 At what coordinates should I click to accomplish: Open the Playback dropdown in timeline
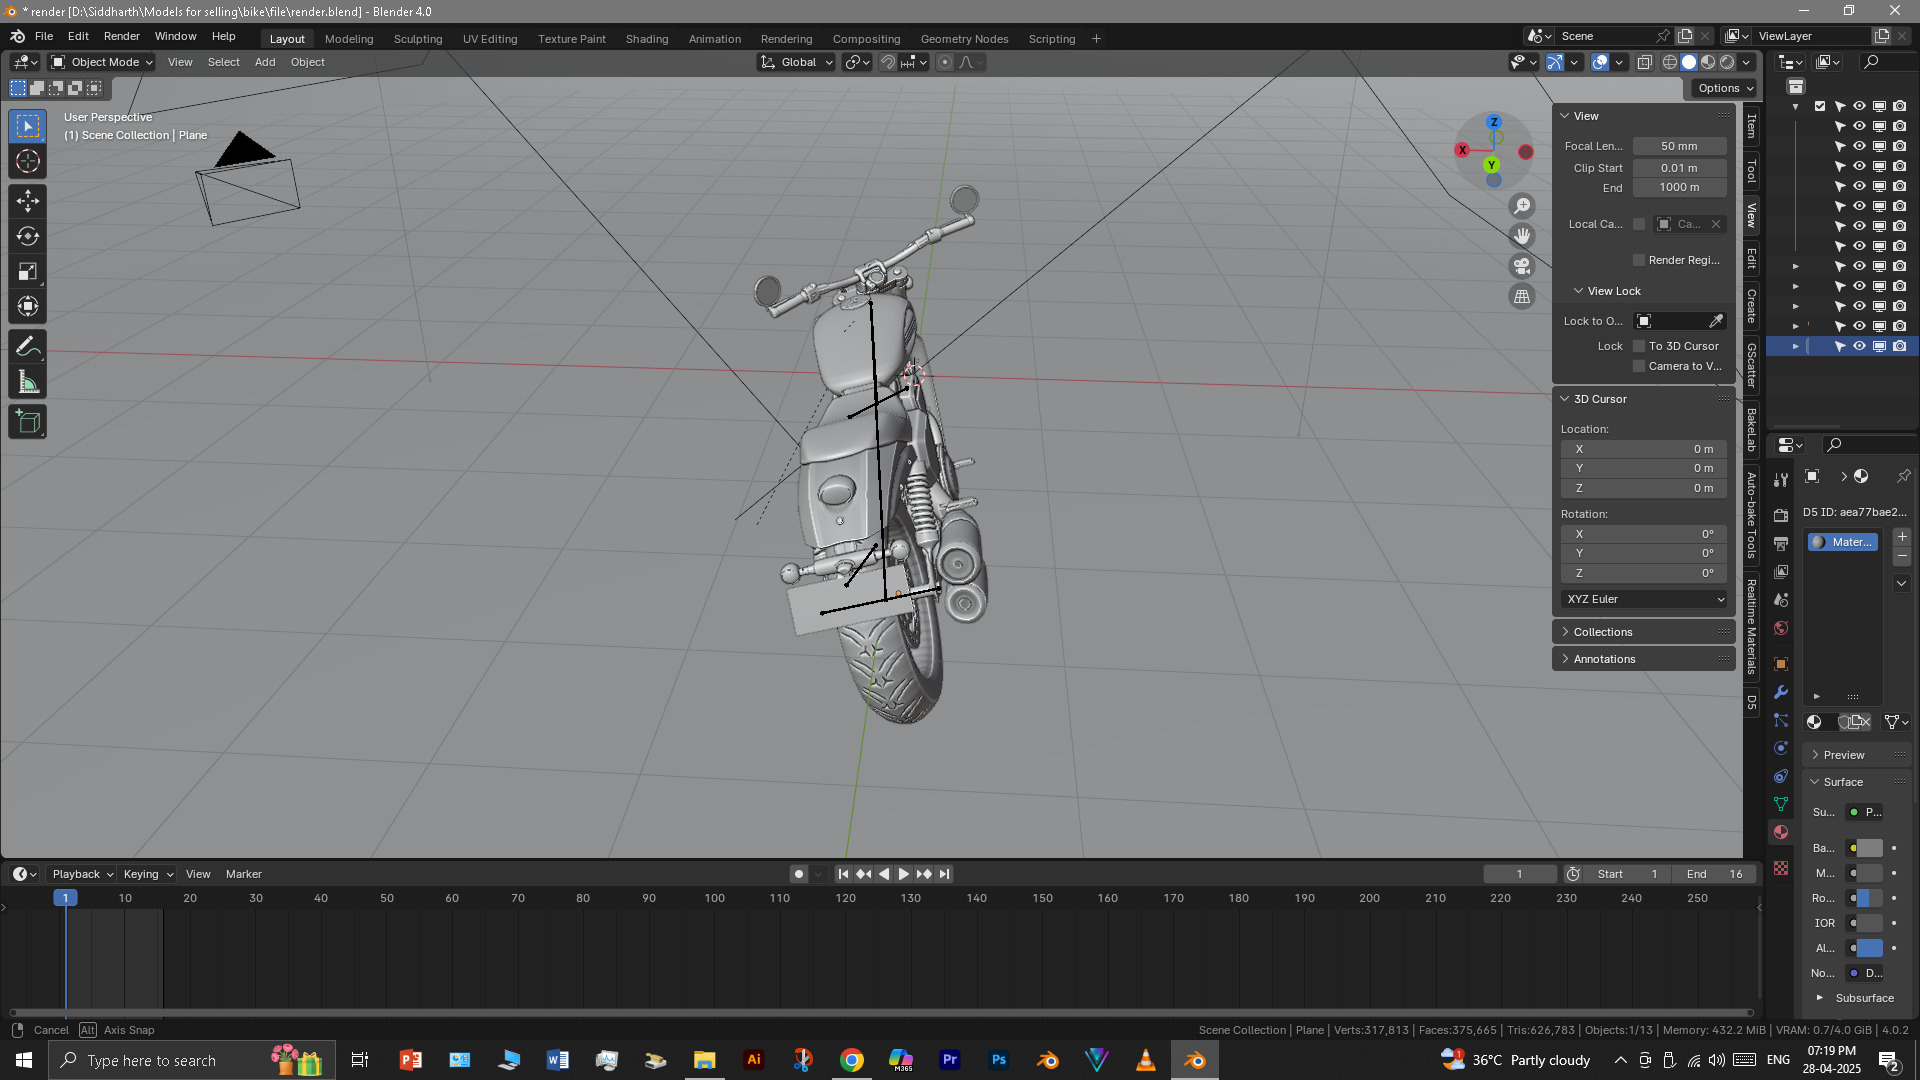pyautogui.click(x=82, y=874)
